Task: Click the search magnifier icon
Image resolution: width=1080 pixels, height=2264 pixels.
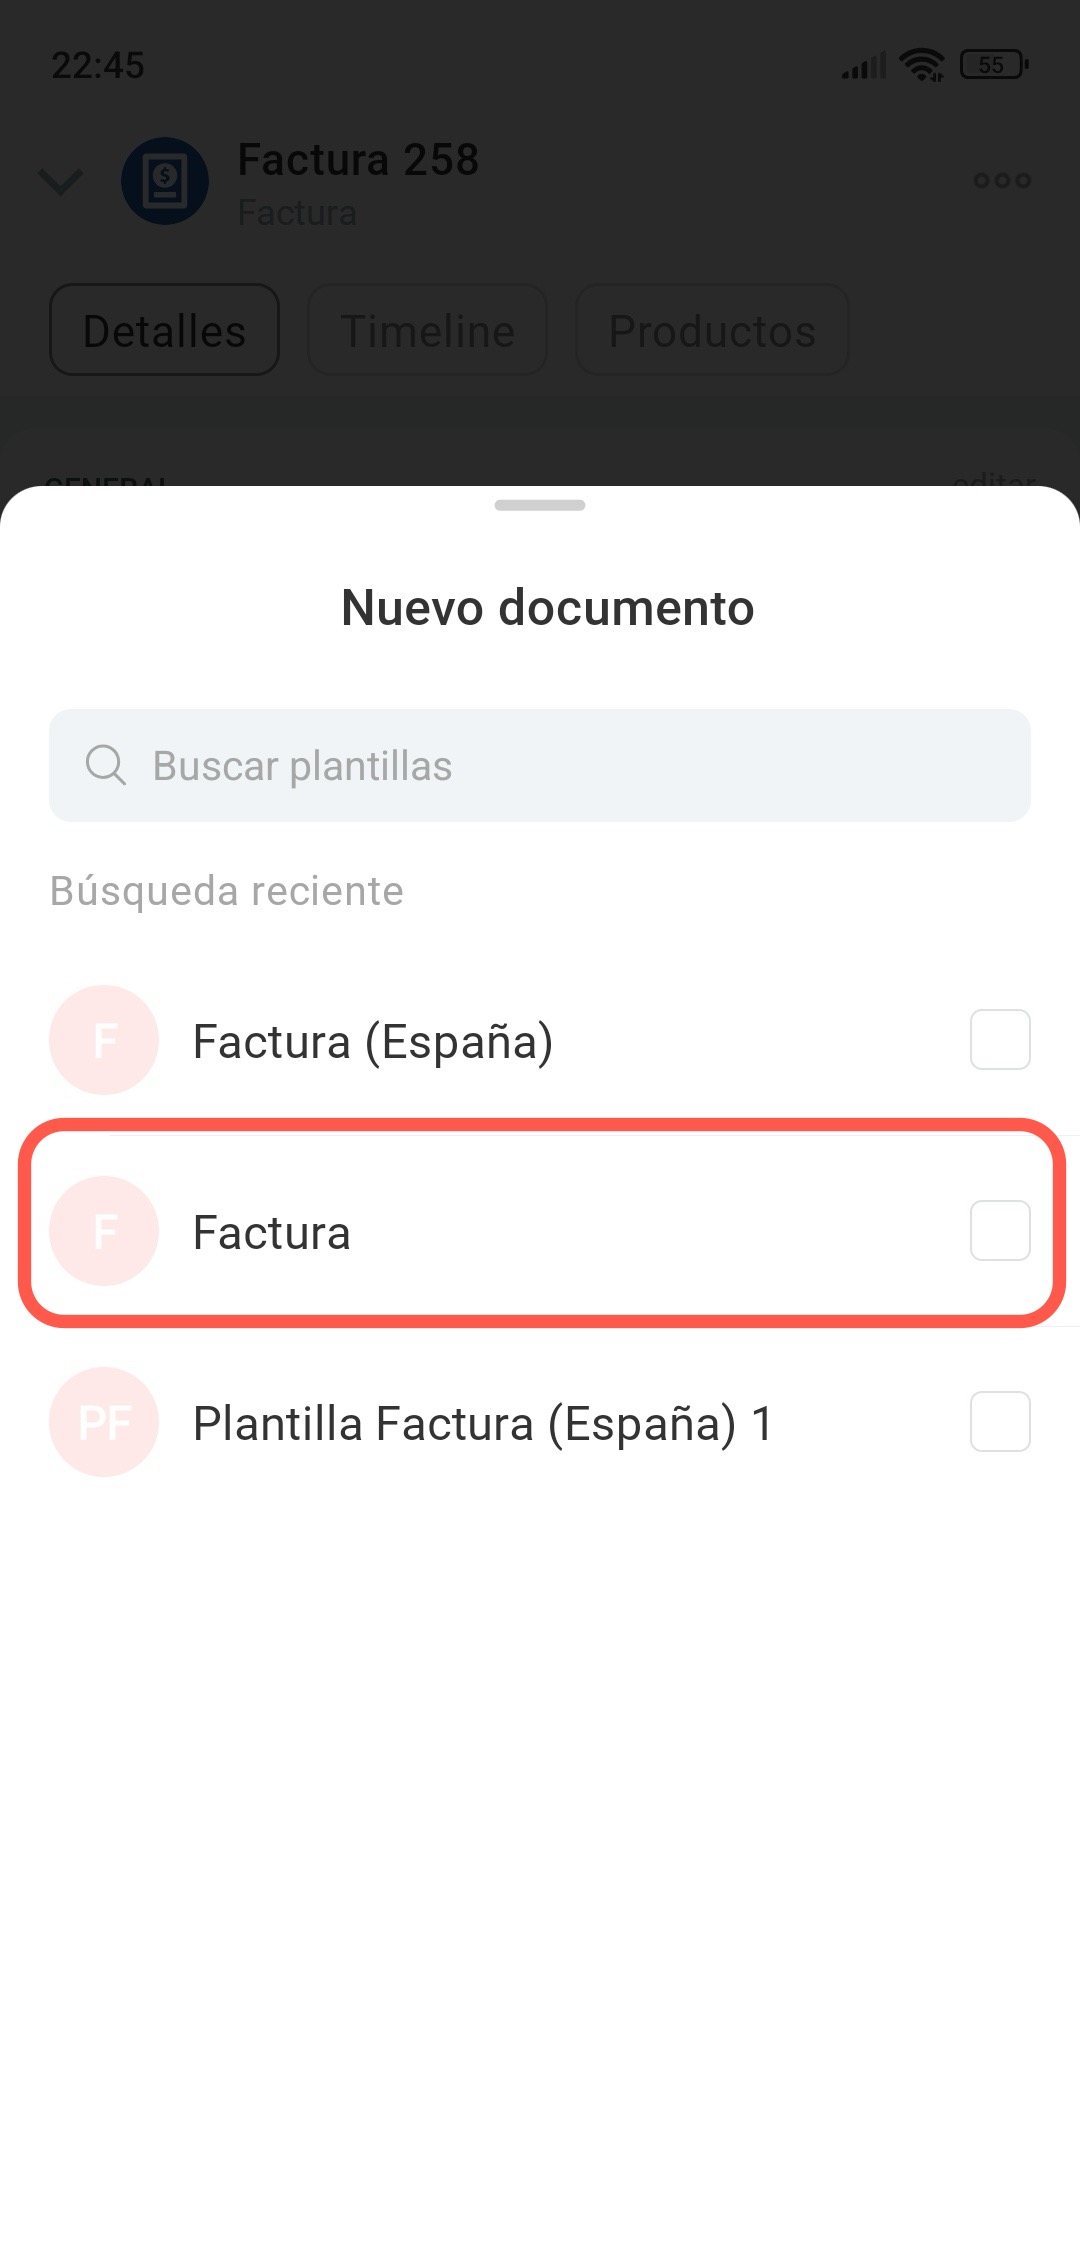Action: coord(105,766)
